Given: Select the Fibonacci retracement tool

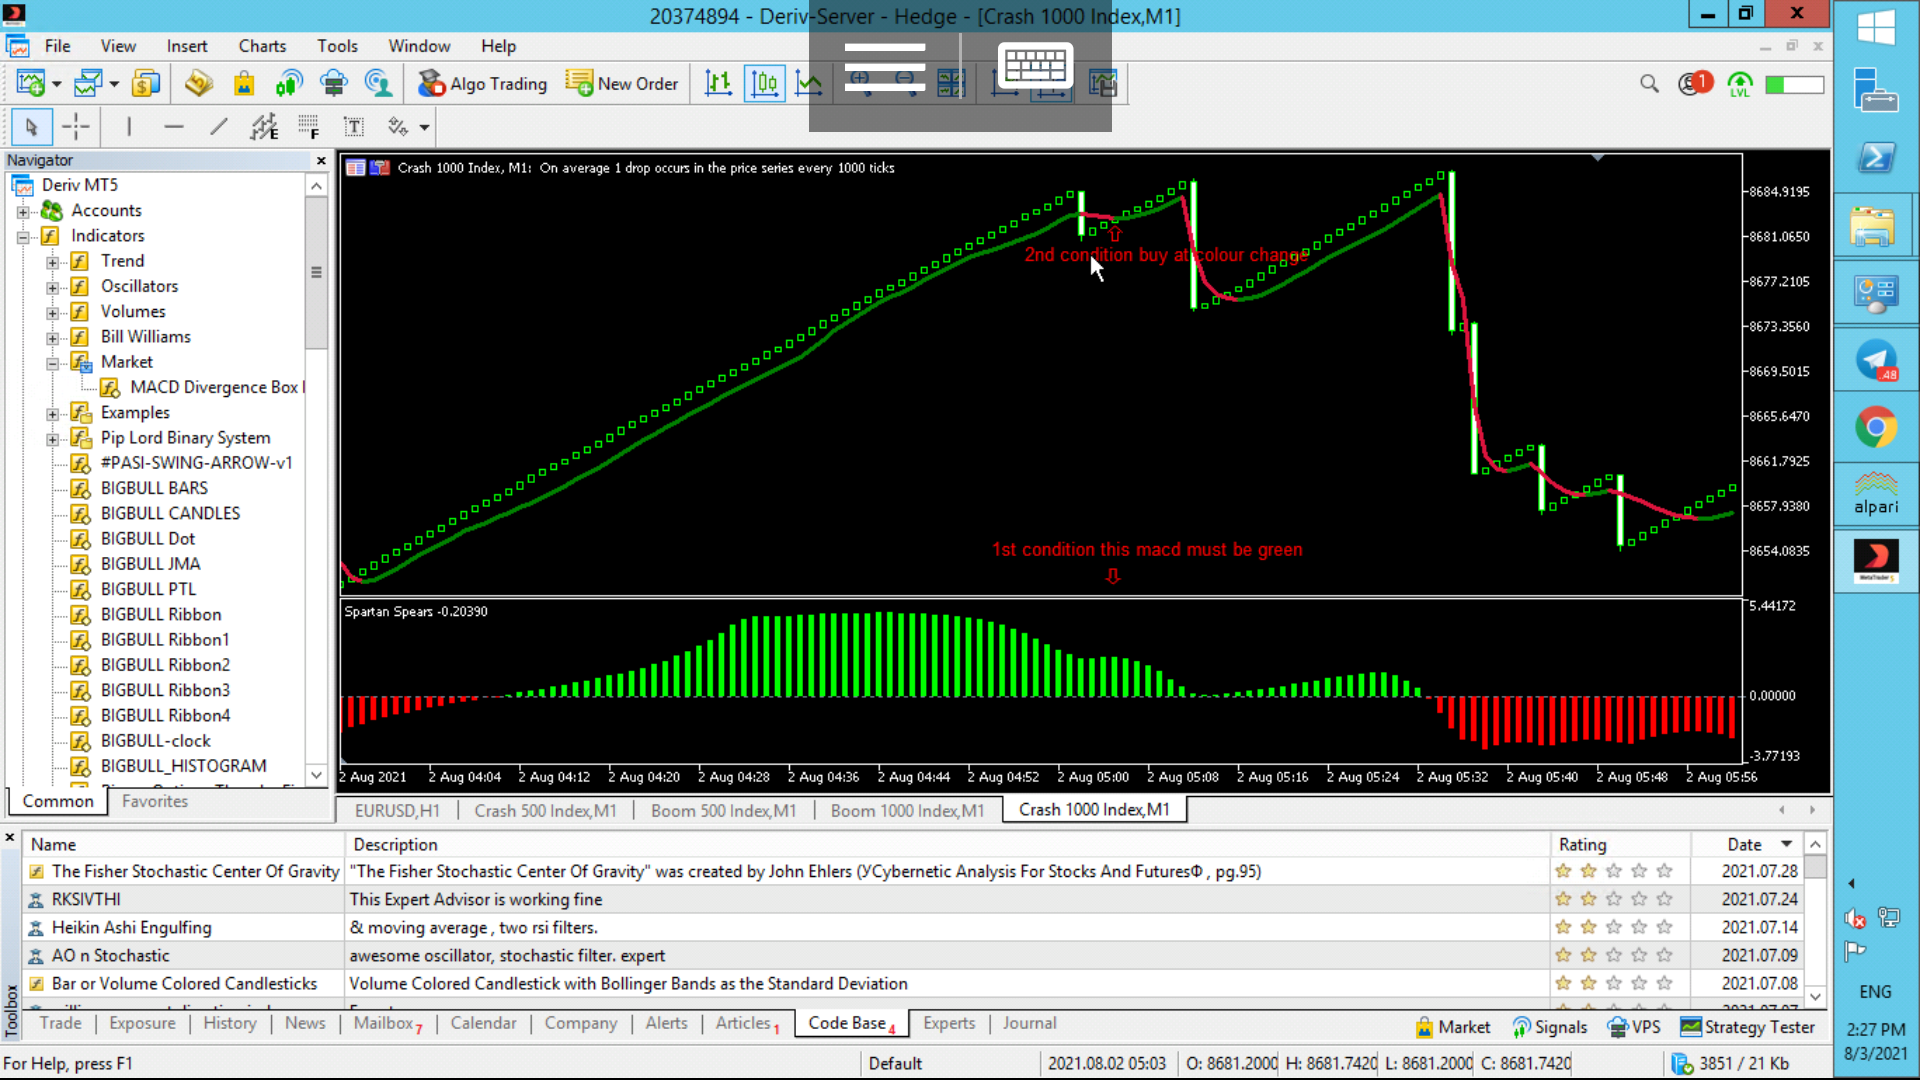Looking at the screenshot, I should pyautogui.click(x=309, y=127).
